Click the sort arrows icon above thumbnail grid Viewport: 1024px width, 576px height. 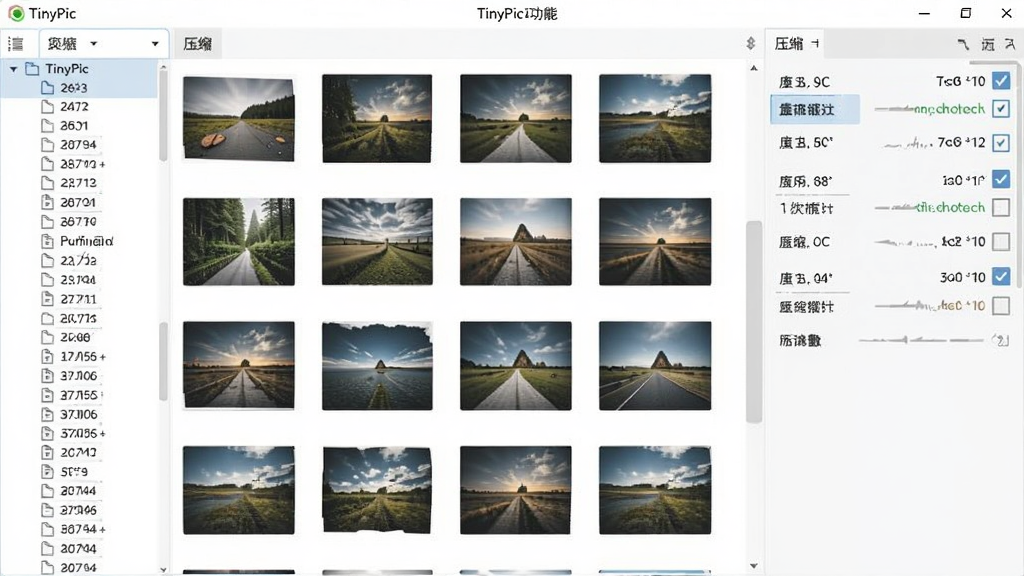tap(750, 43)
